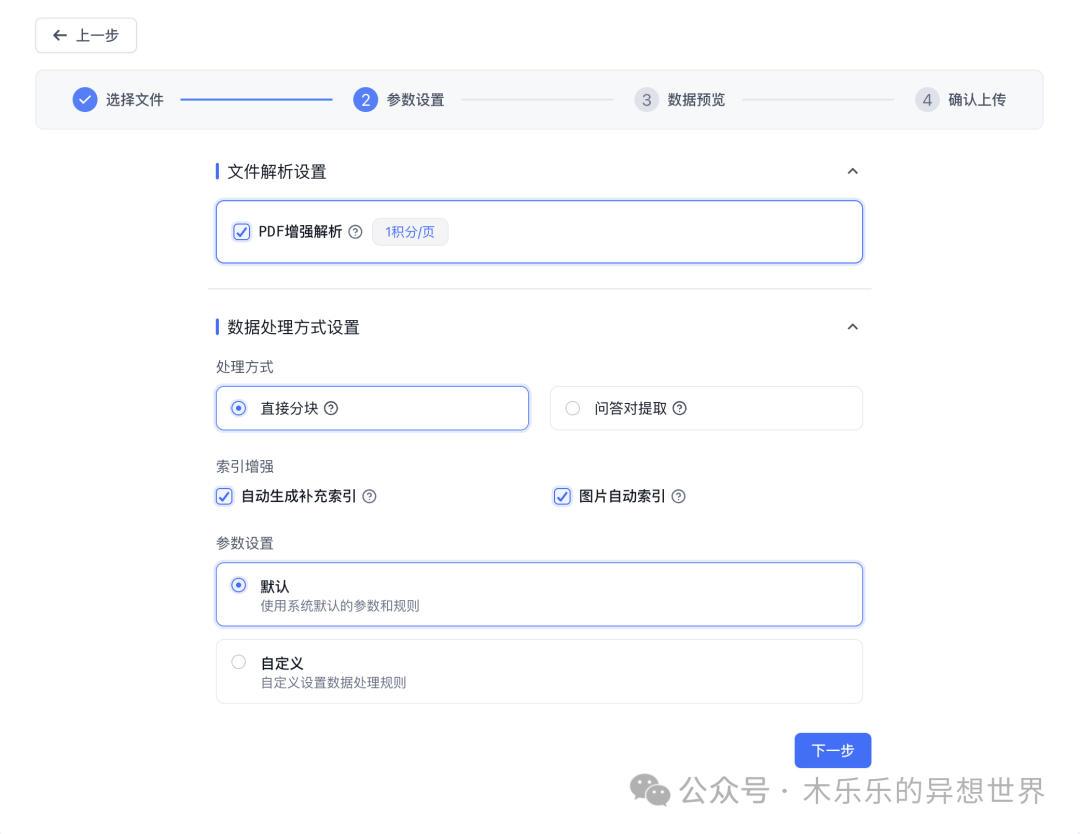Select the 默认 parameter radio button
This screenshot has width=1080, height=834.
click(238, 585)
